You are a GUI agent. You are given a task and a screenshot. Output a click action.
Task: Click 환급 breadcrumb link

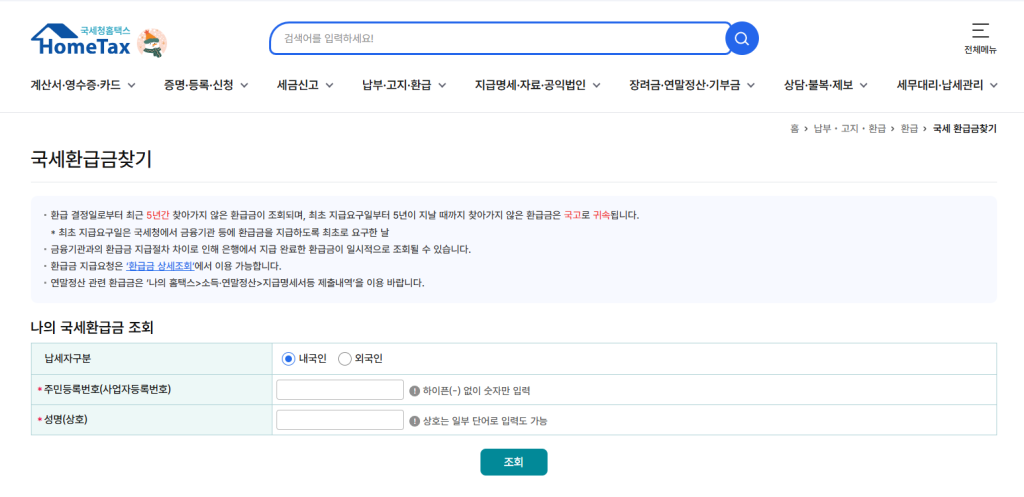point(908,129)
